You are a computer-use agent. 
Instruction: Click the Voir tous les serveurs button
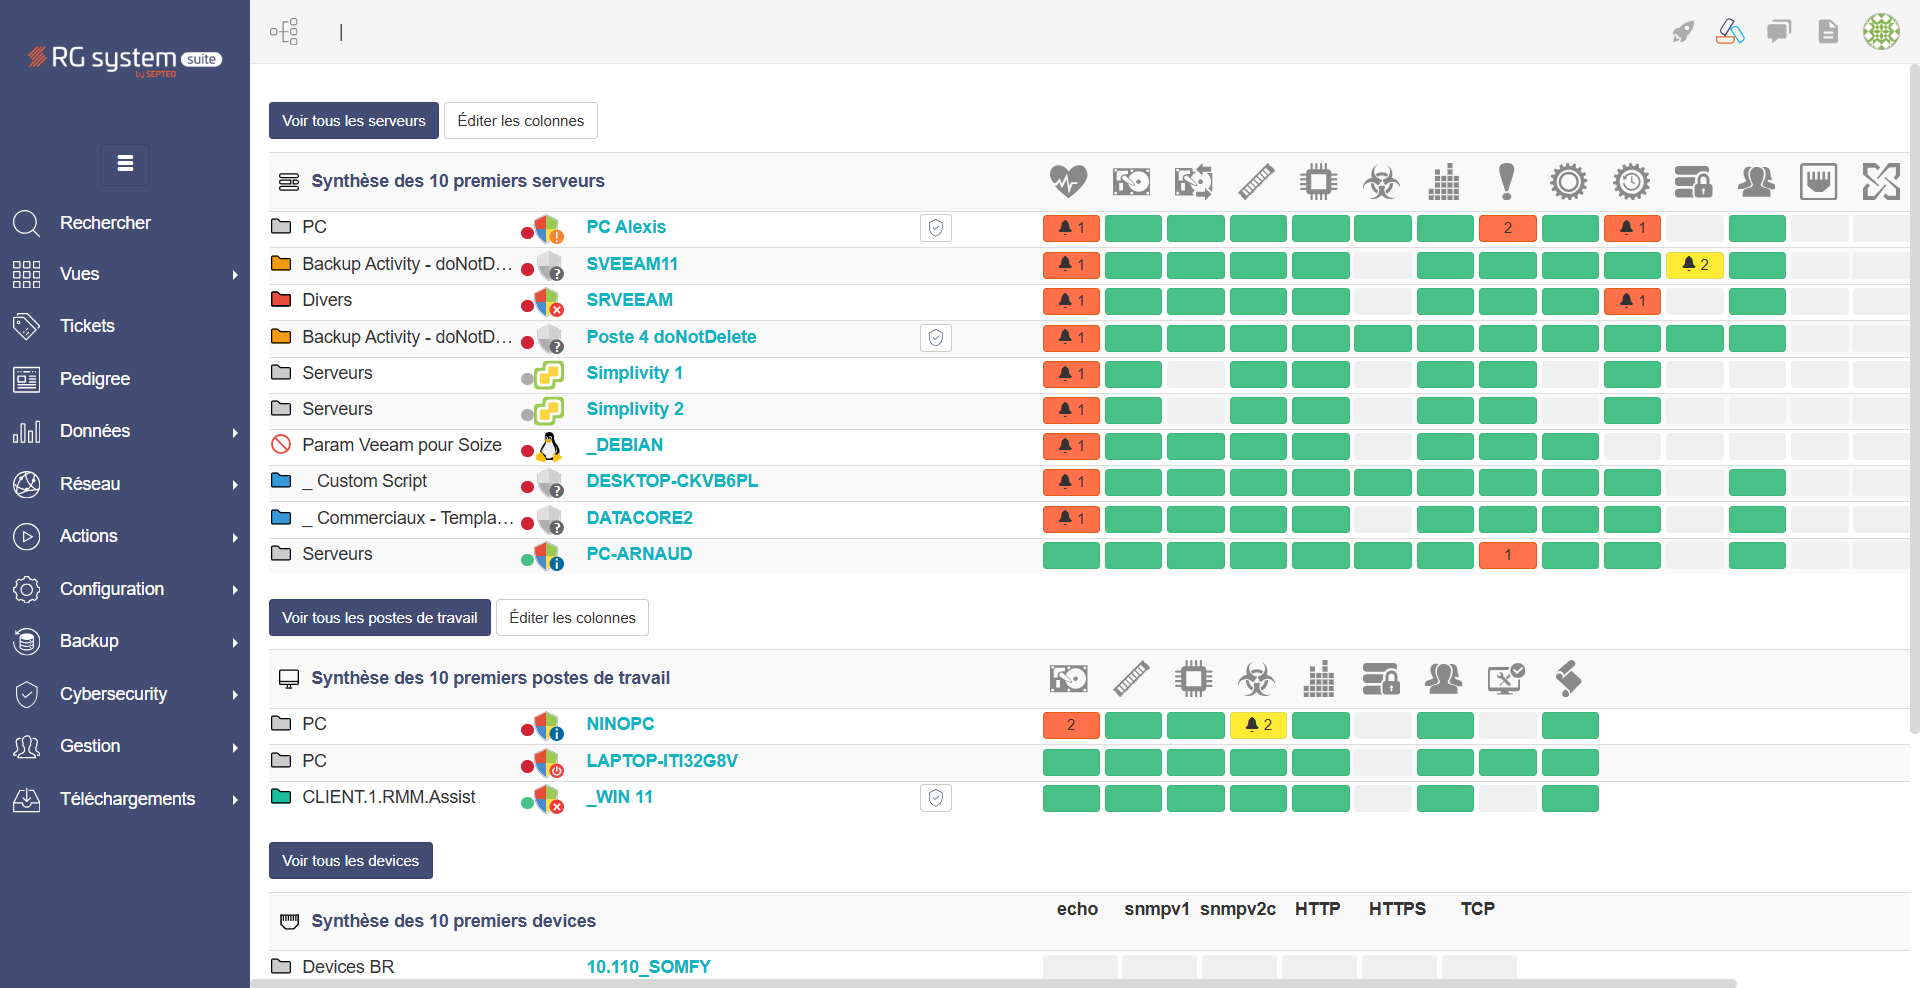pyautogui.click(x=353, y=120)
